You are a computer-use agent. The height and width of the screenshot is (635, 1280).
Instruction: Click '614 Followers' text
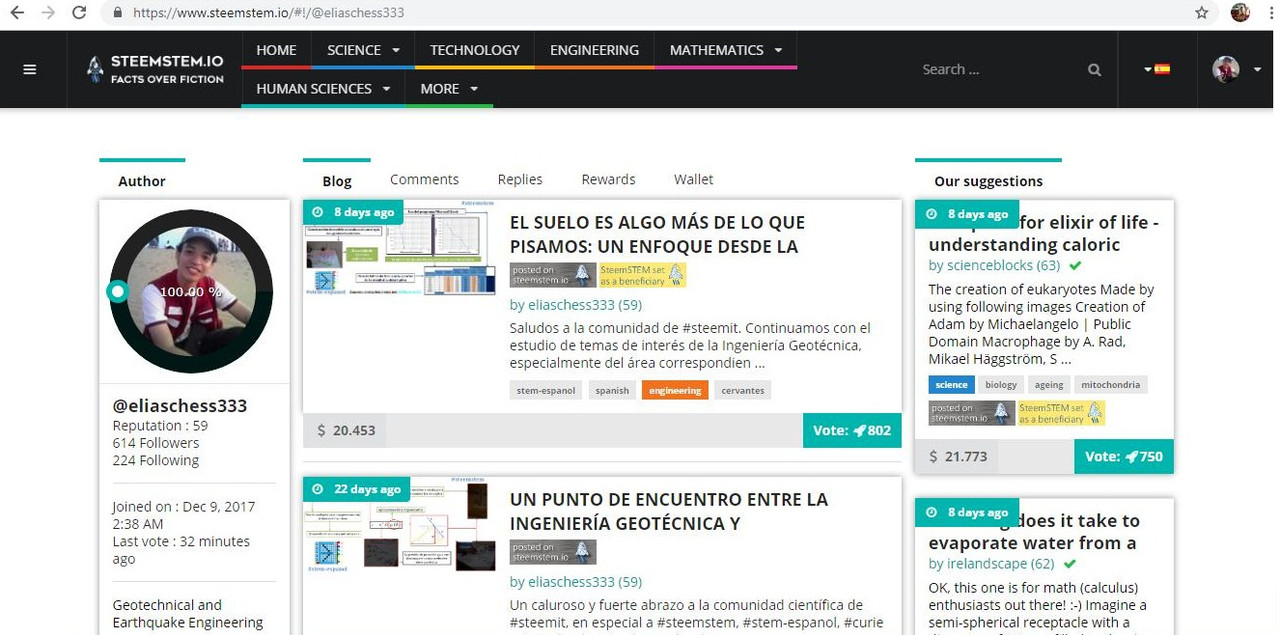156,443
